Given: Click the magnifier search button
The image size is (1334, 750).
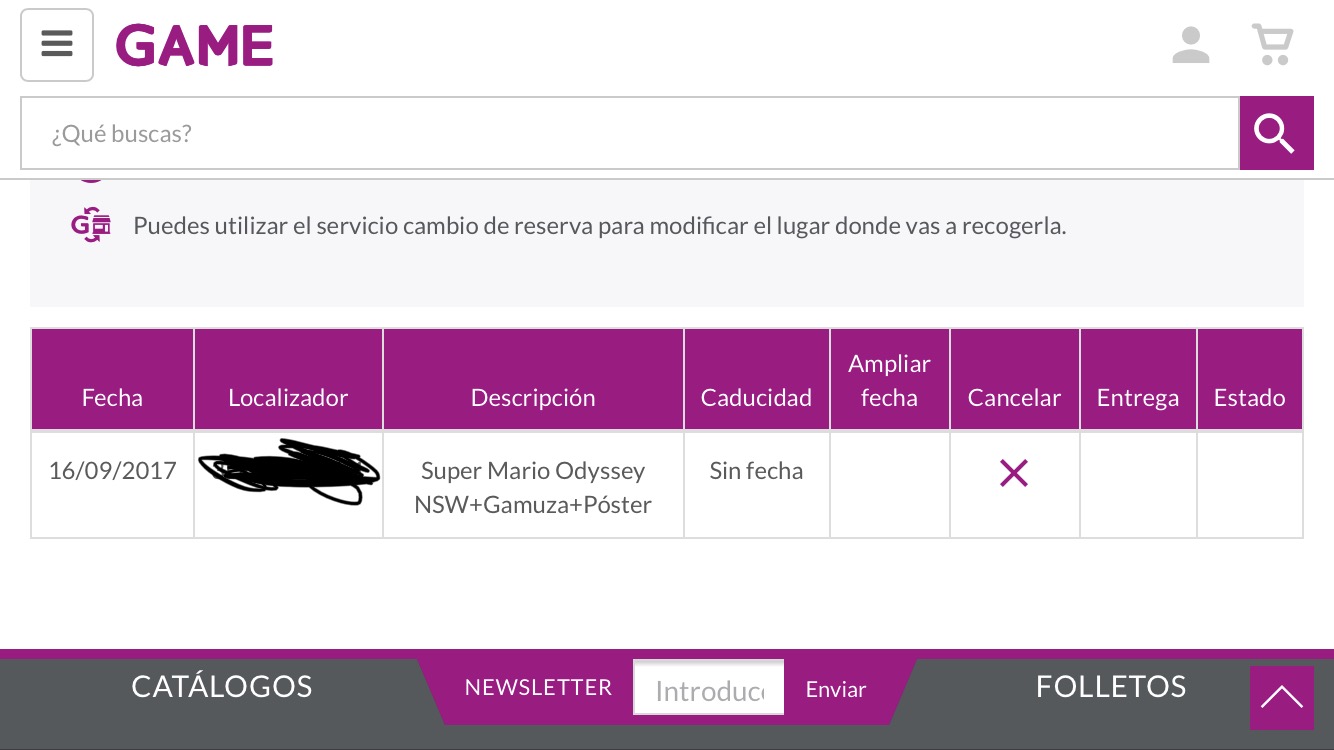Looking at the screenshot, I should (x=1276, y=133).
